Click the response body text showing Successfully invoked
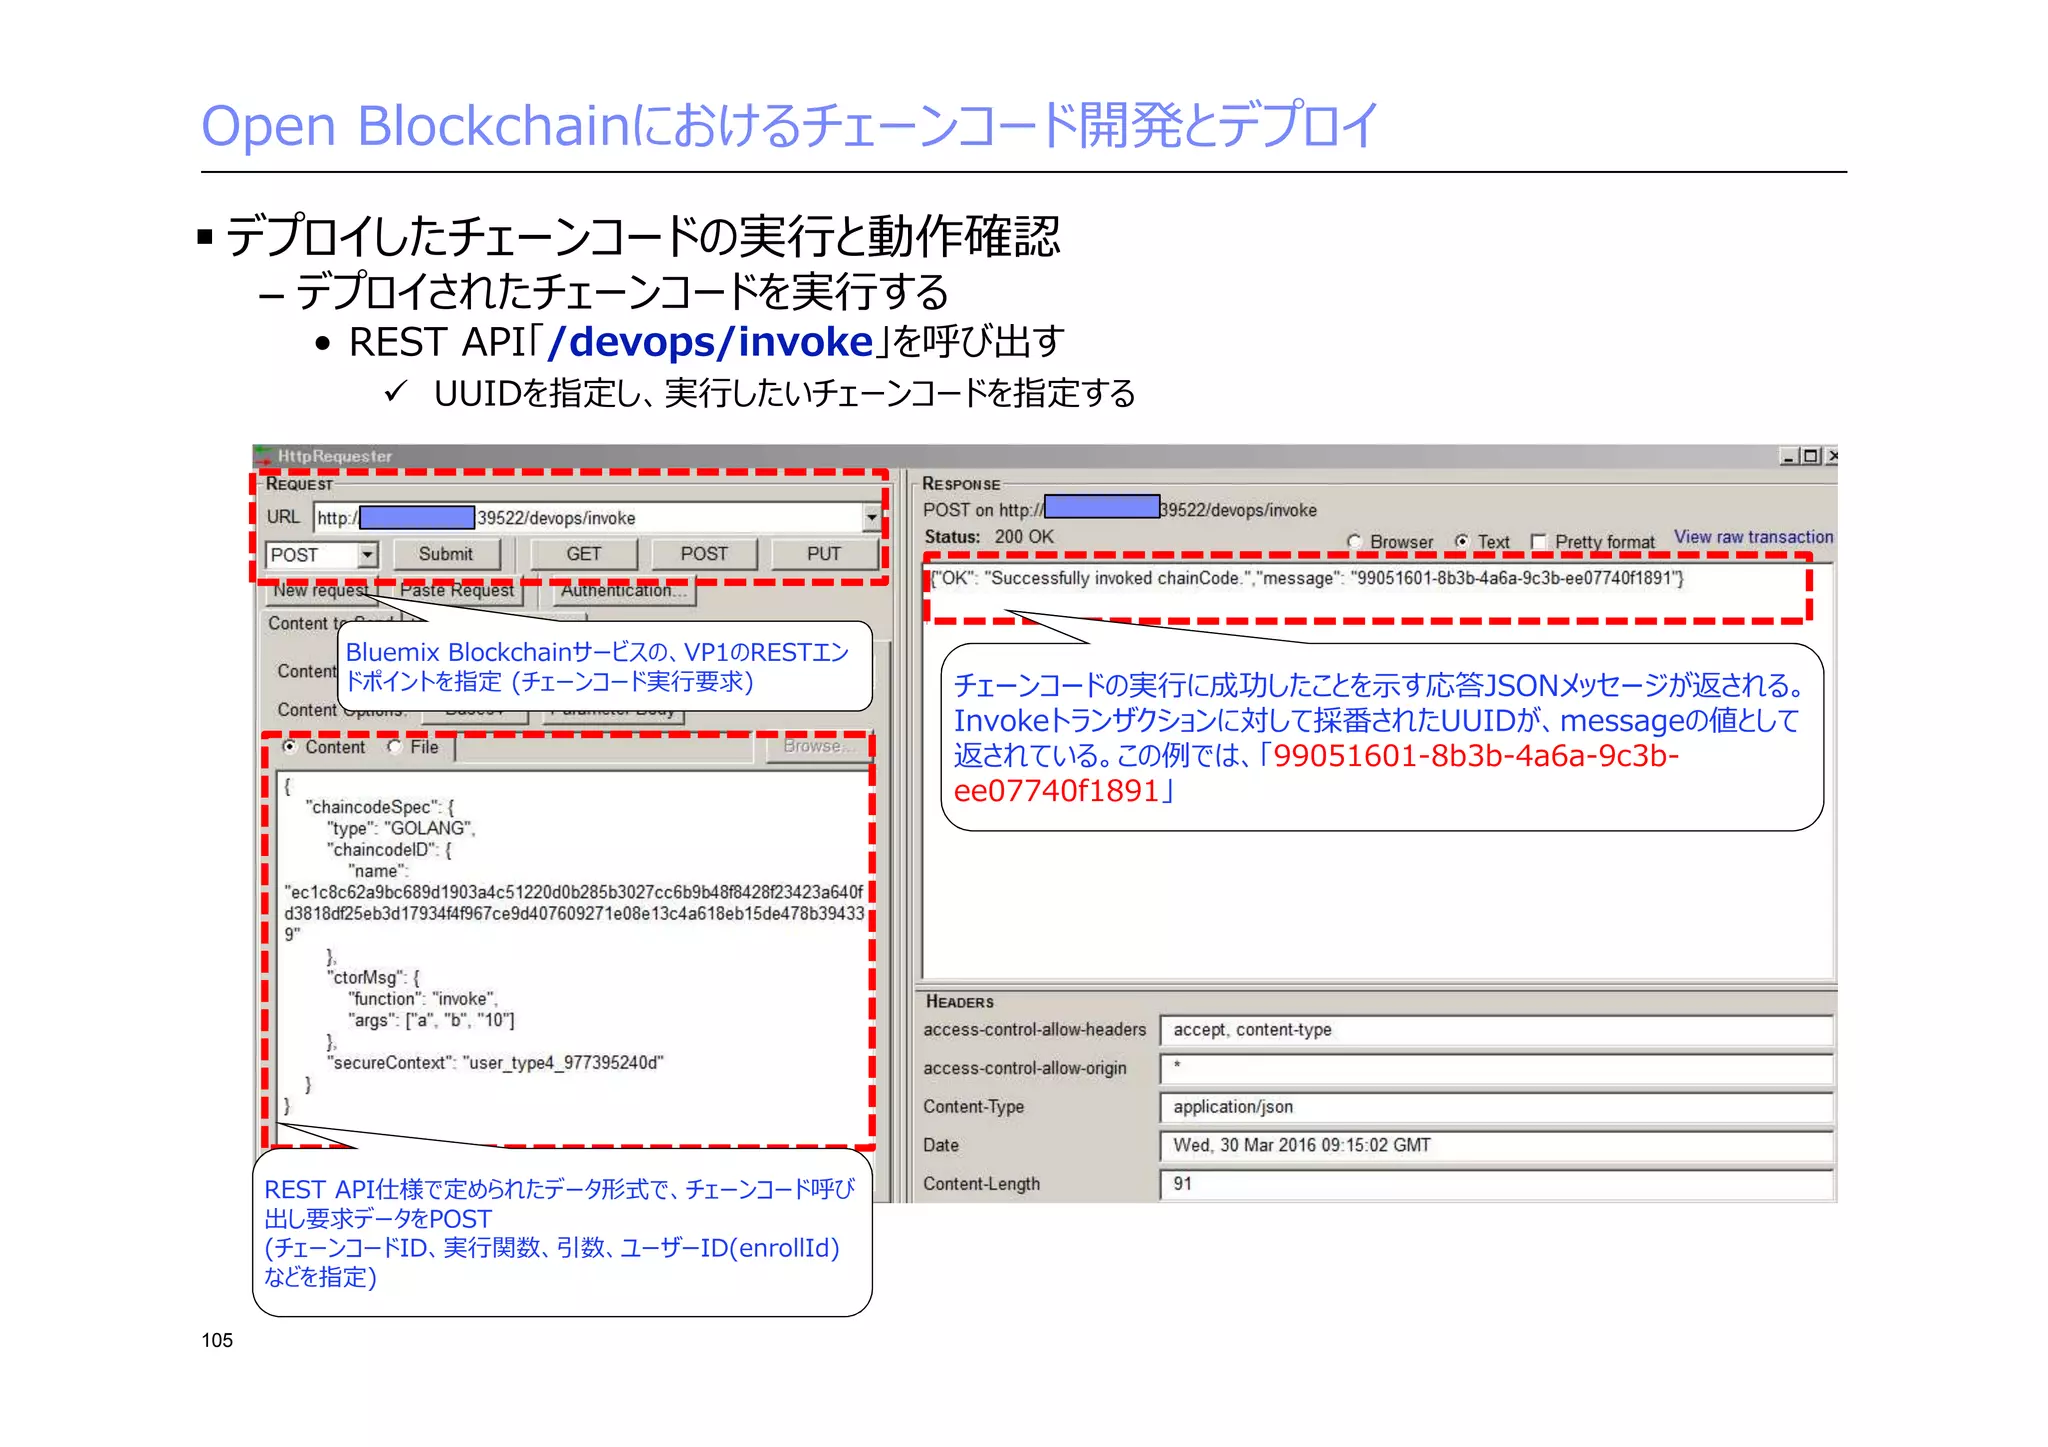The width and height of the screenshot is (2048, 1447). (1307, 578)
